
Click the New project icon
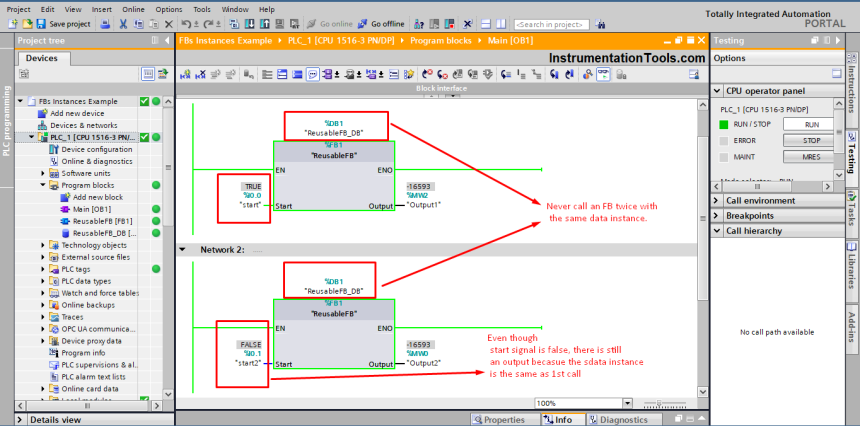coord(13,24)
